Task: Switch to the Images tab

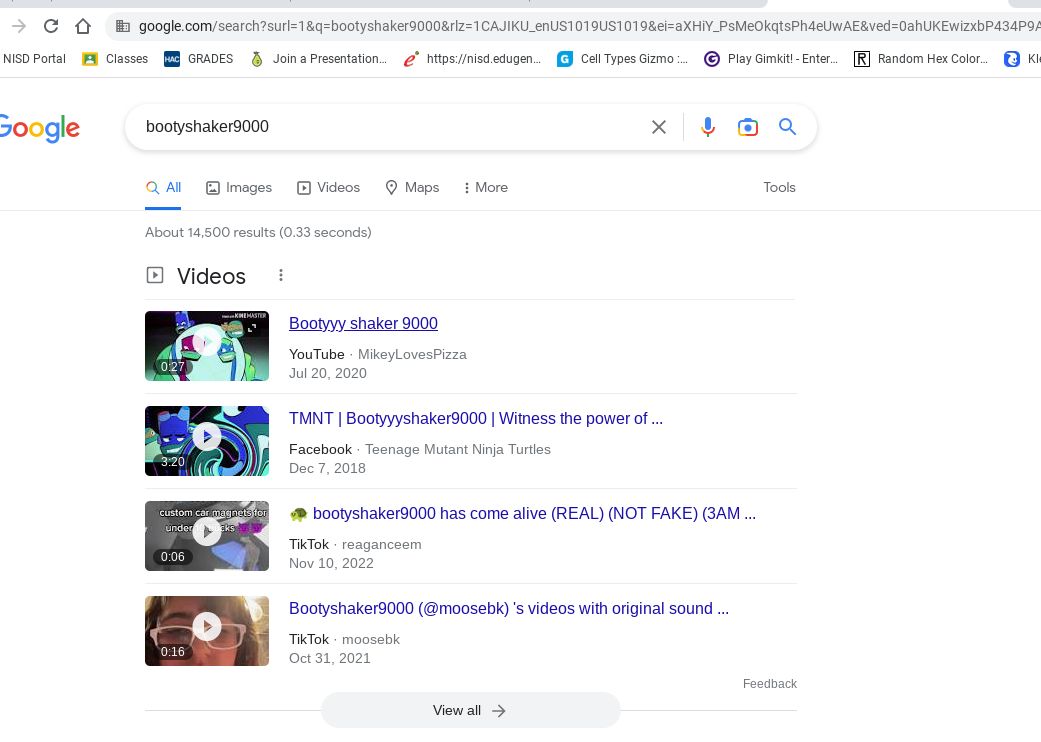Action: click(239, 187)
